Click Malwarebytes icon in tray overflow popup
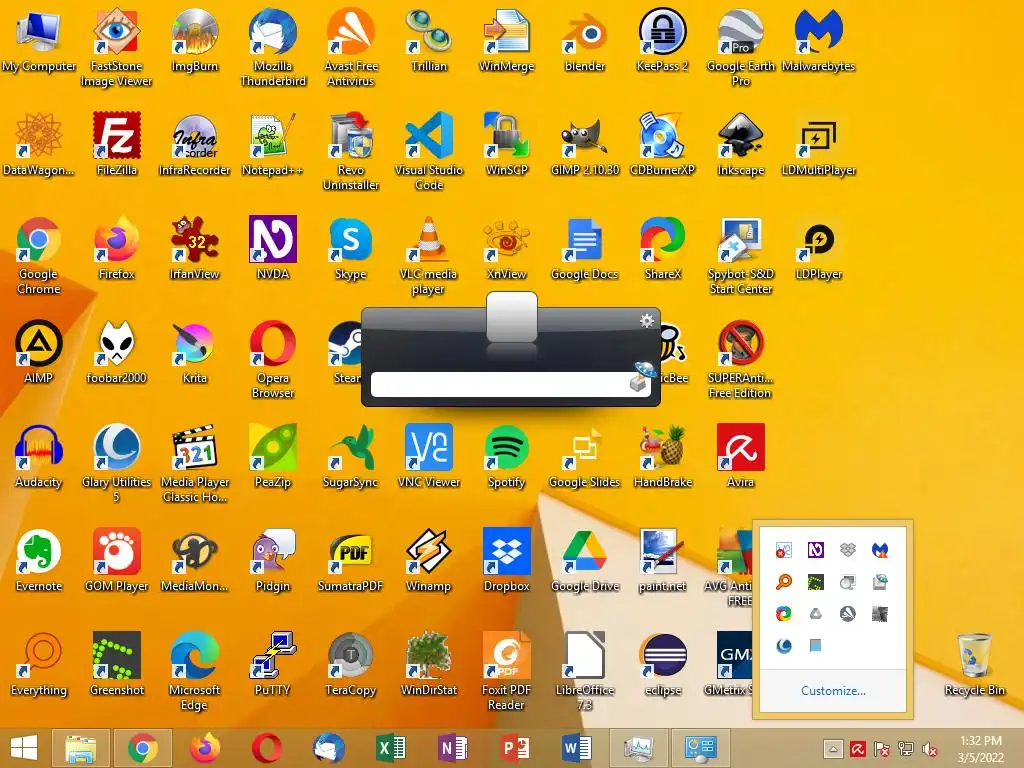Image resolution: width=1024 pixels, height=768 pixels. click(x=880, y=550)
